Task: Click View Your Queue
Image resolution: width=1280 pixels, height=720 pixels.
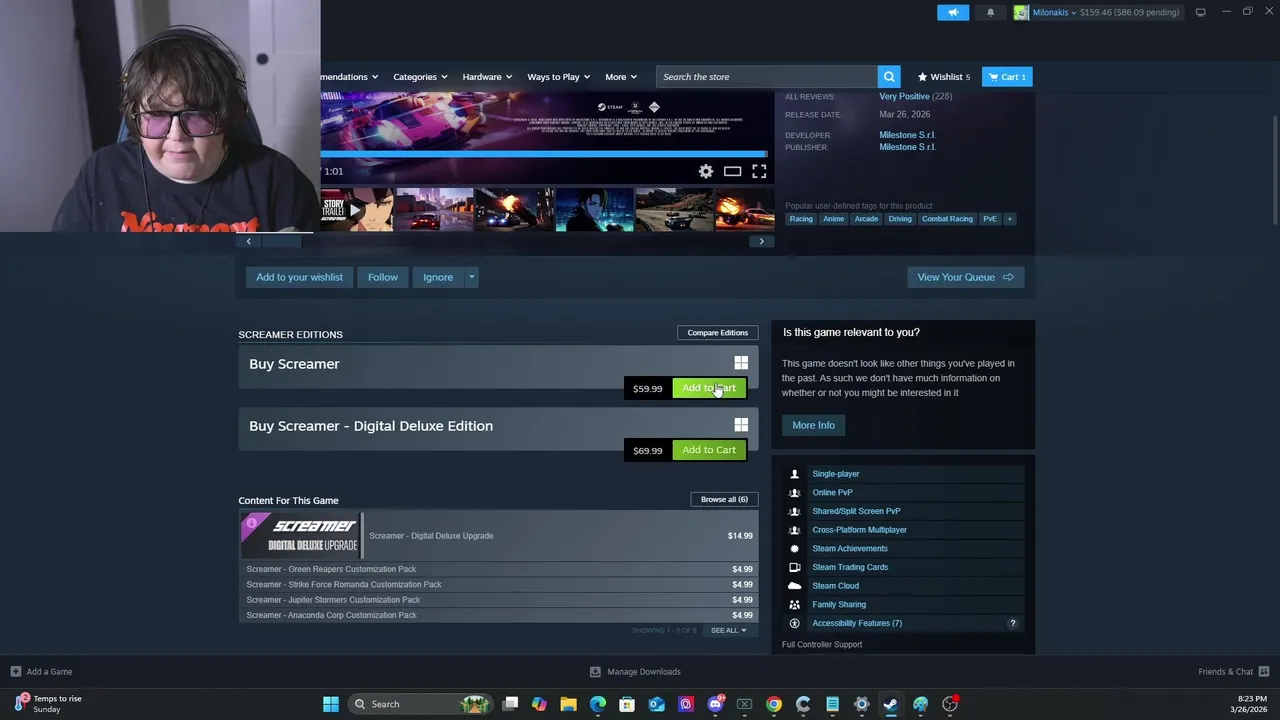Action: tap(965, 277)
